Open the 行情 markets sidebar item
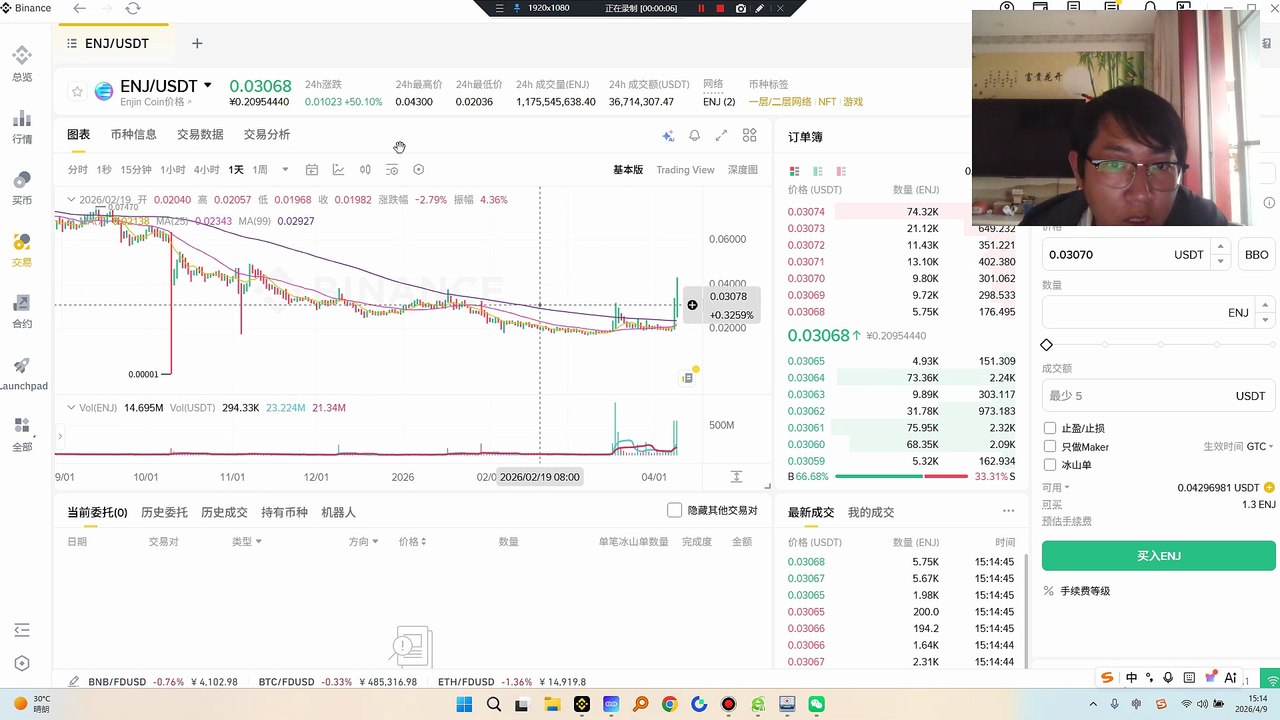 click(22, 127)
